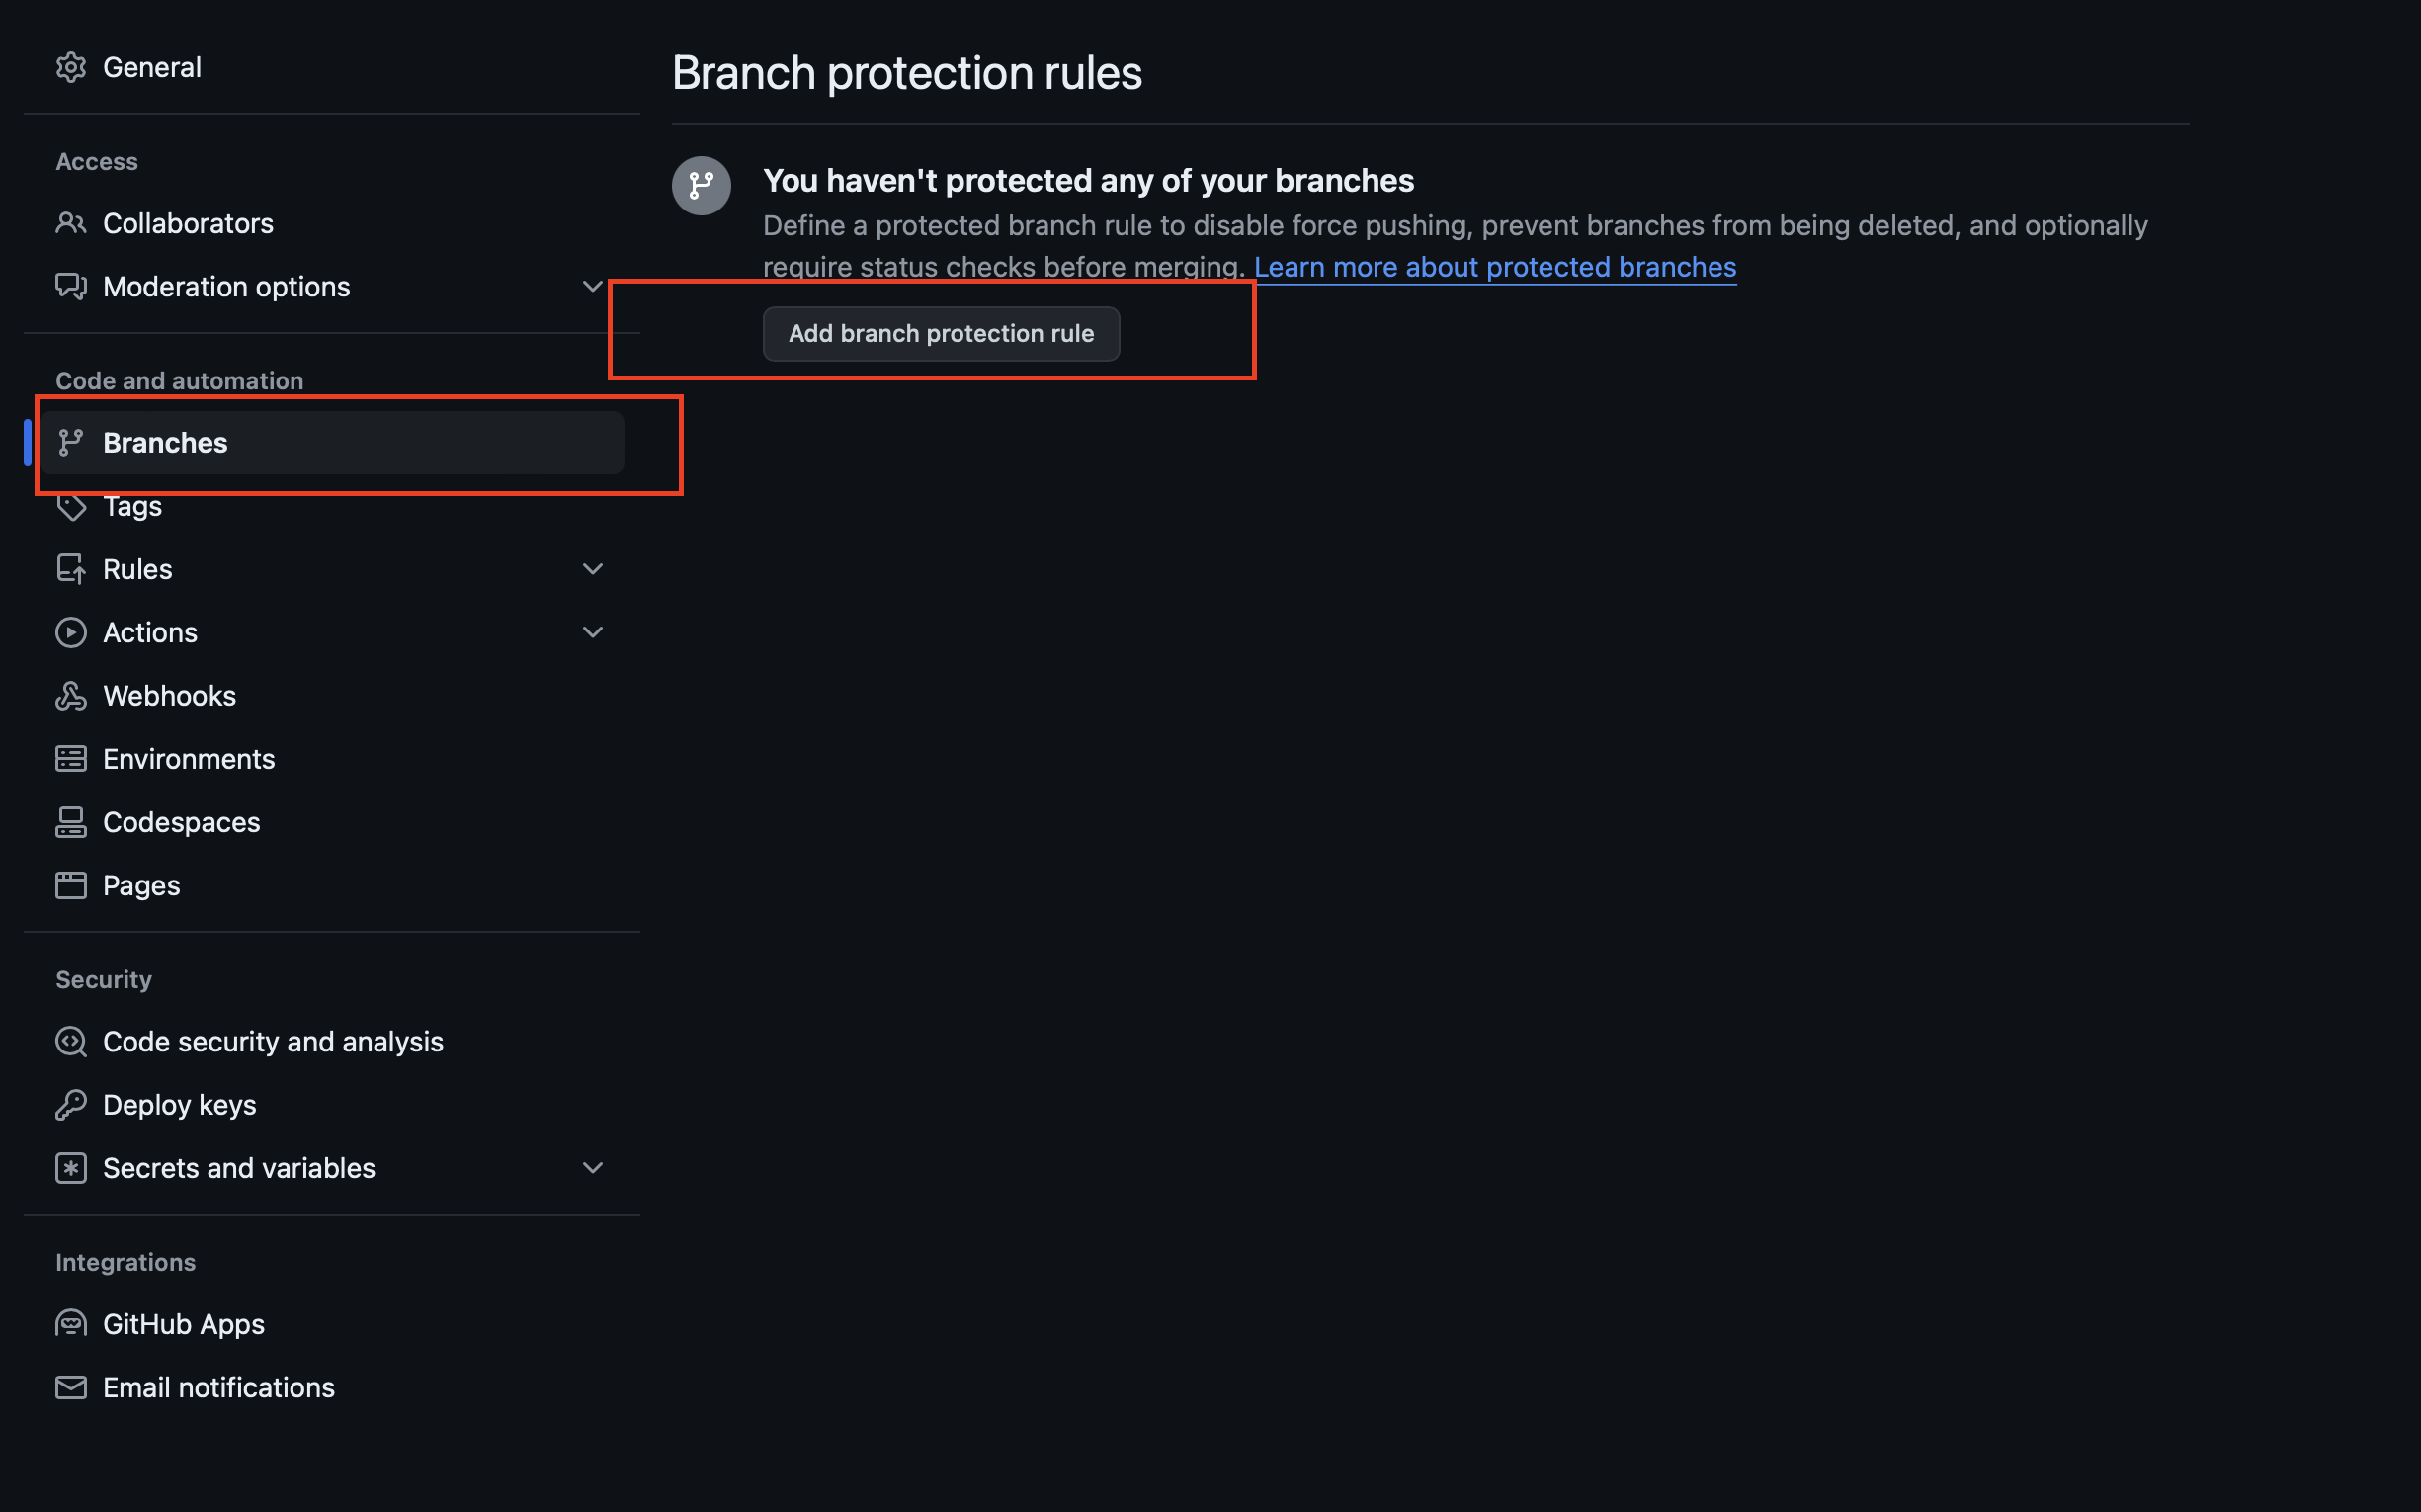Screen dimensions: 2421x1512
Task: Click the Deploy keys key icon
Action: tap(70, 1105)
